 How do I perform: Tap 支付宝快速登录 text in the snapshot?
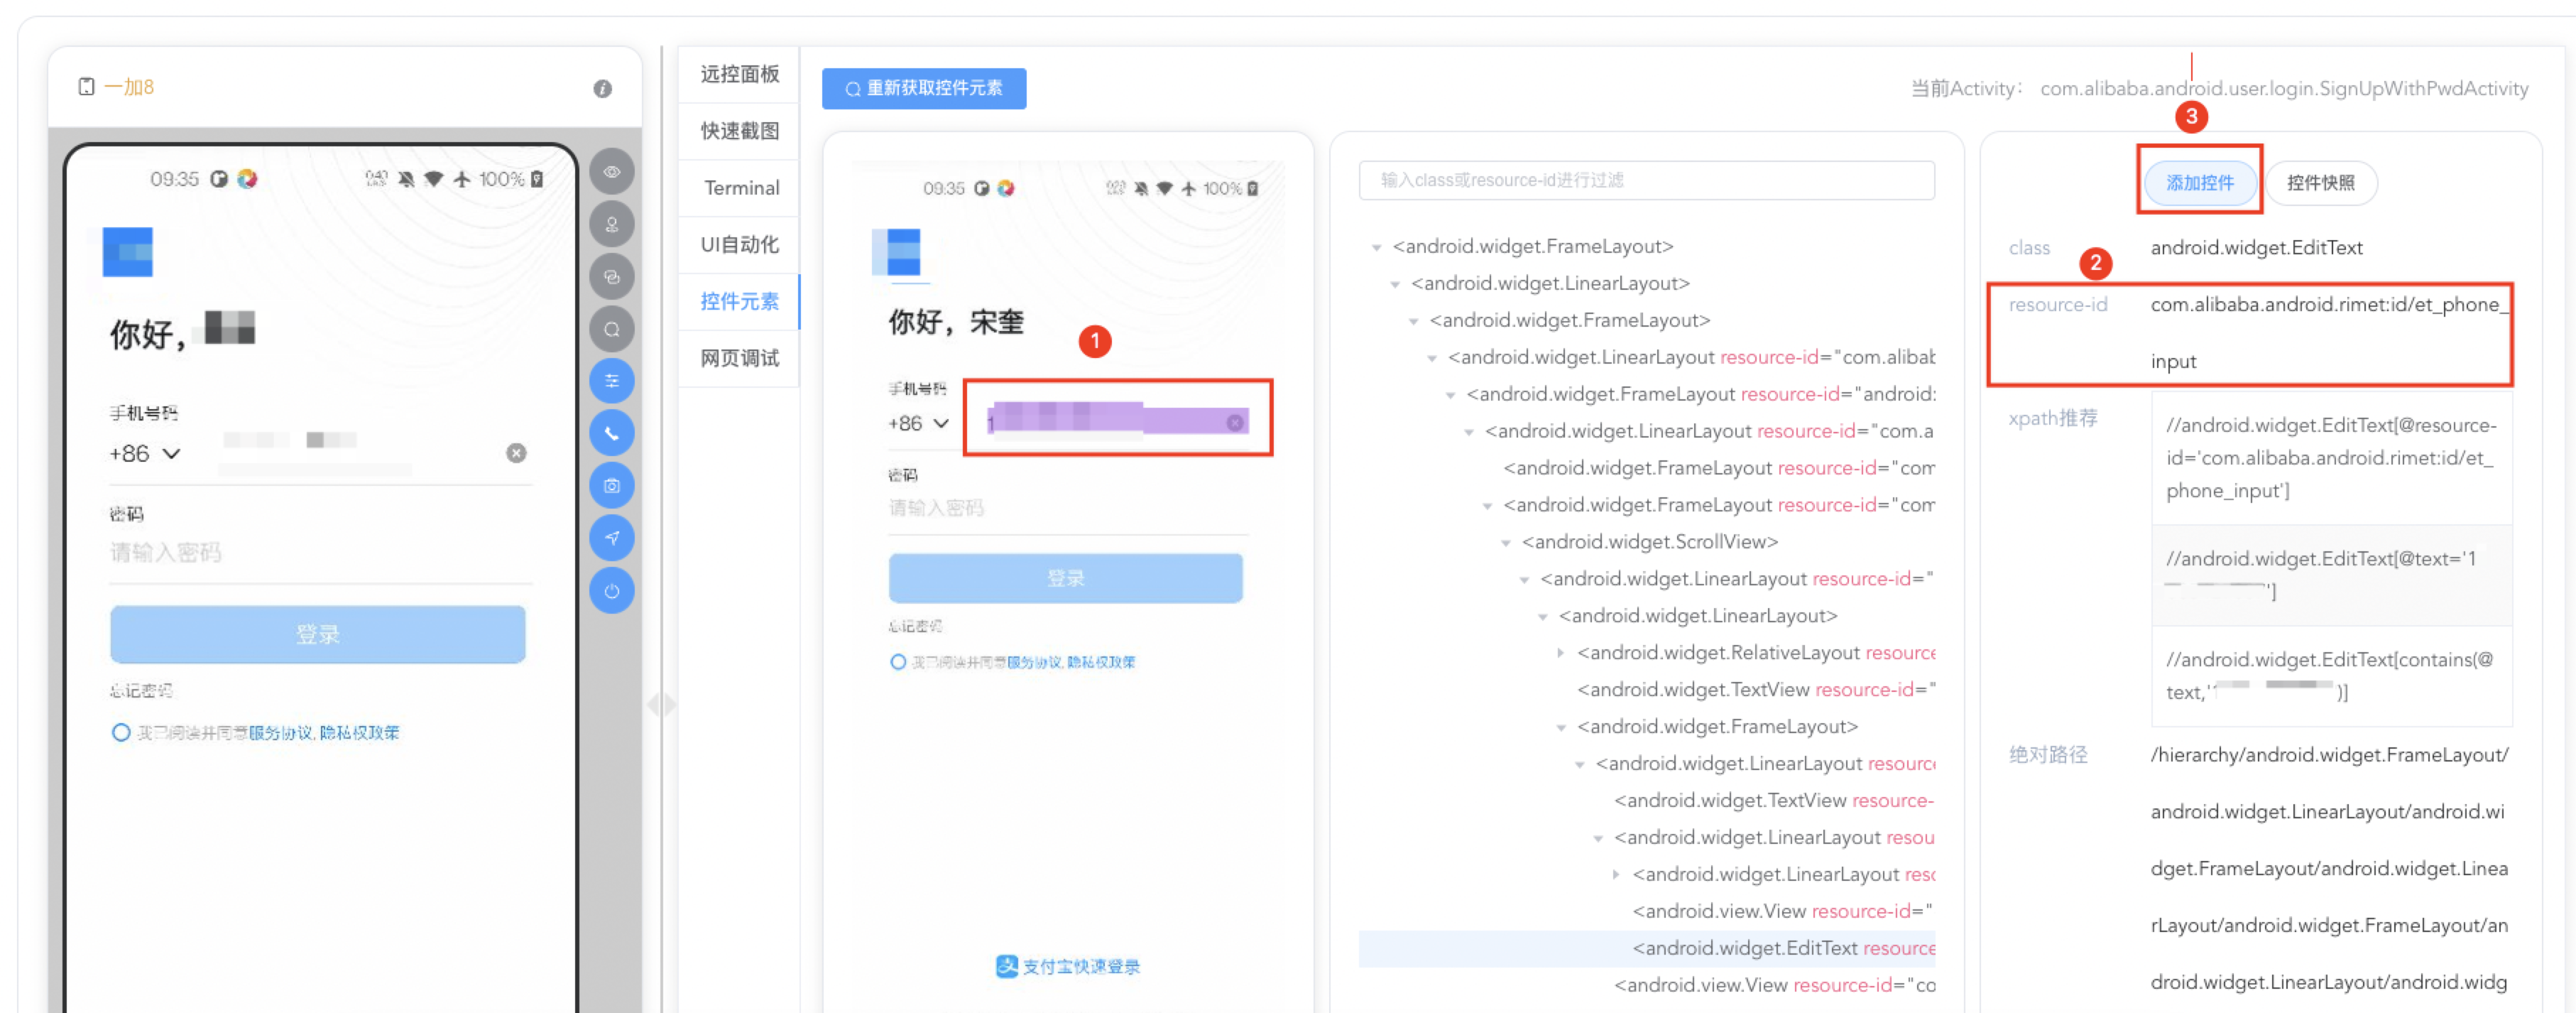(1081, 966)
